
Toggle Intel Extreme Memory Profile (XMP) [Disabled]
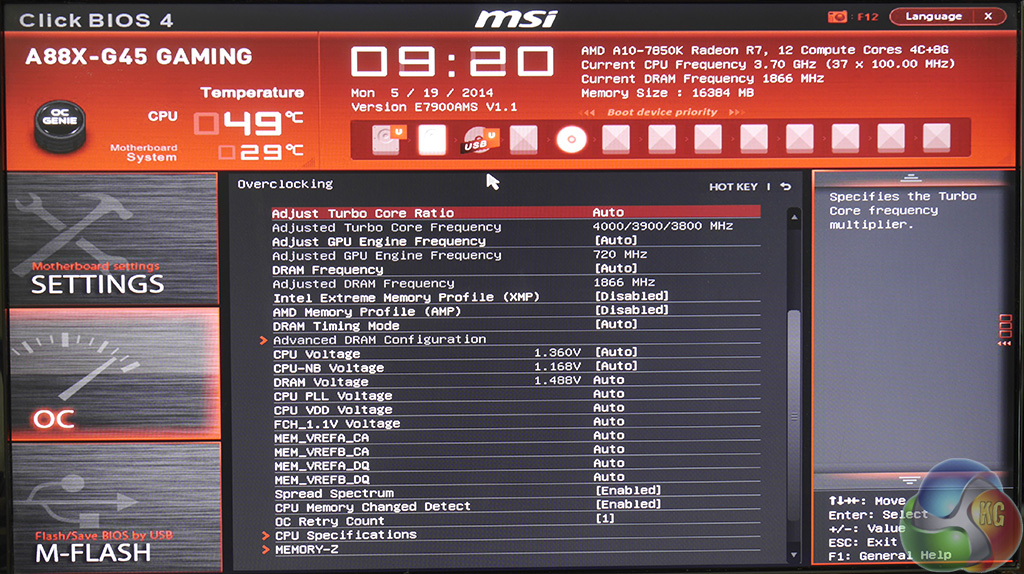632,296
